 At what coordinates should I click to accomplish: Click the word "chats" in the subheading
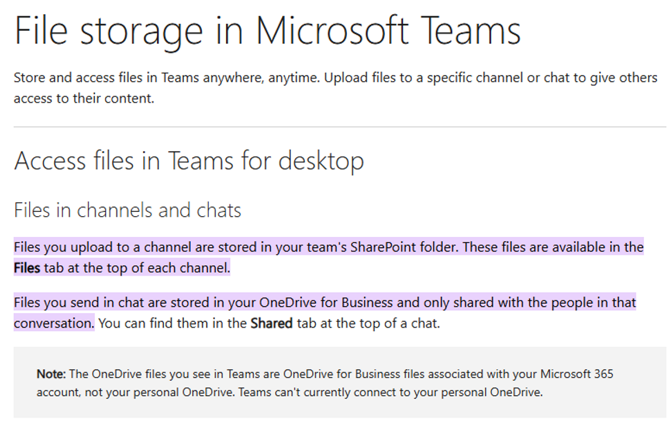(x=217, y=211)
